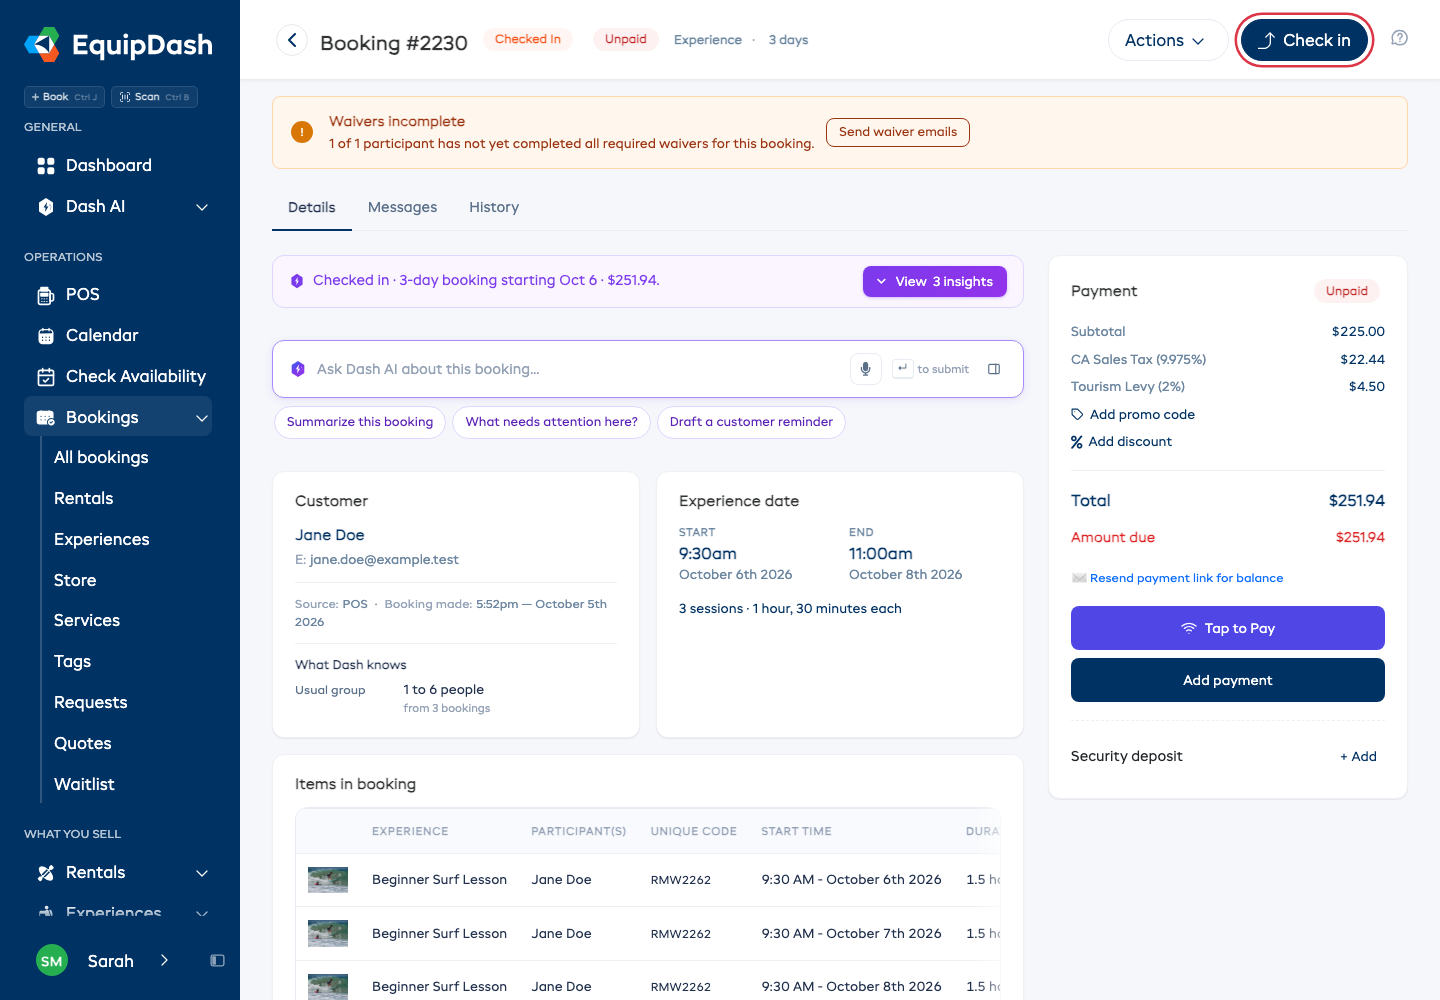Collapse the Bookings sidebar section
Image resolution: width=1440 pixels, height=1000 pixels.
[x=202, y=418]
